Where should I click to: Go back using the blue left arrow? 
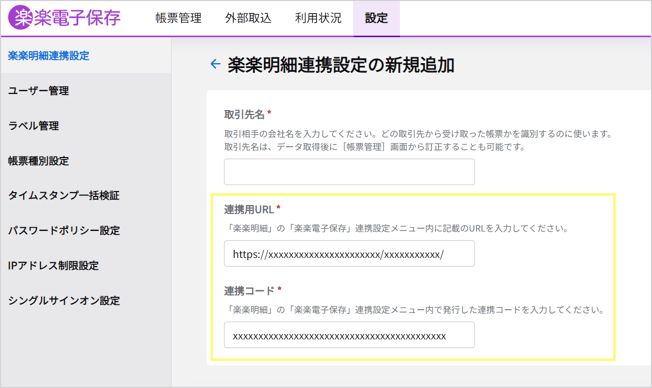[215, 64]
